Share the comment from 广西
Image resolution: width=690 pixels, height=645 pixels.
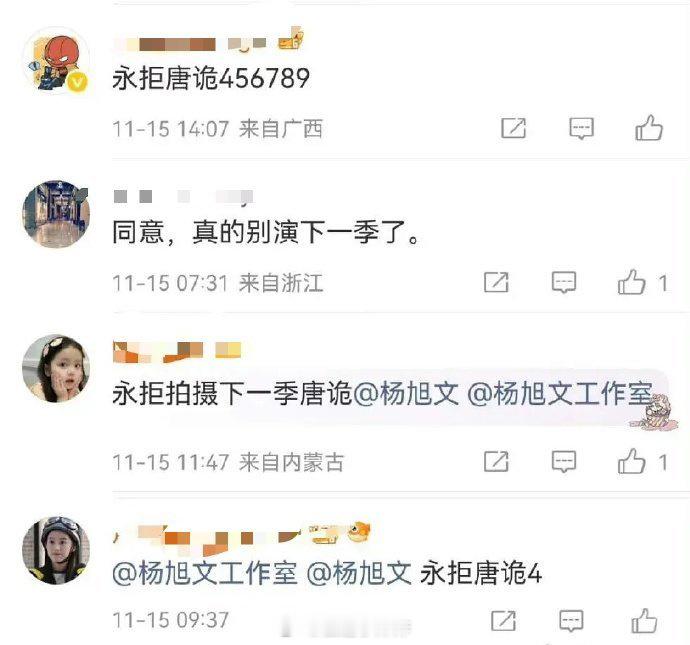(514, 128)
